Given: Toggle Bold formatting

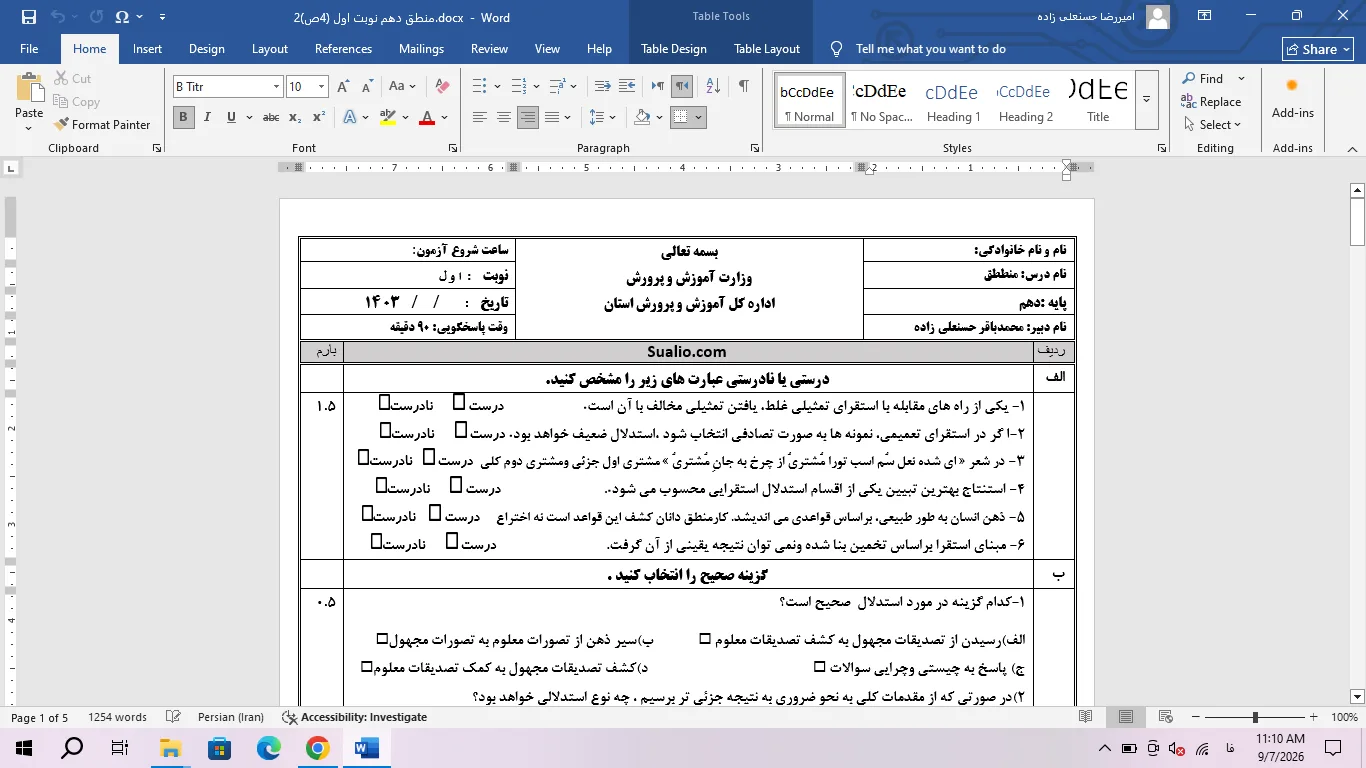Looking at the screenshot, I should coord(183,117).
